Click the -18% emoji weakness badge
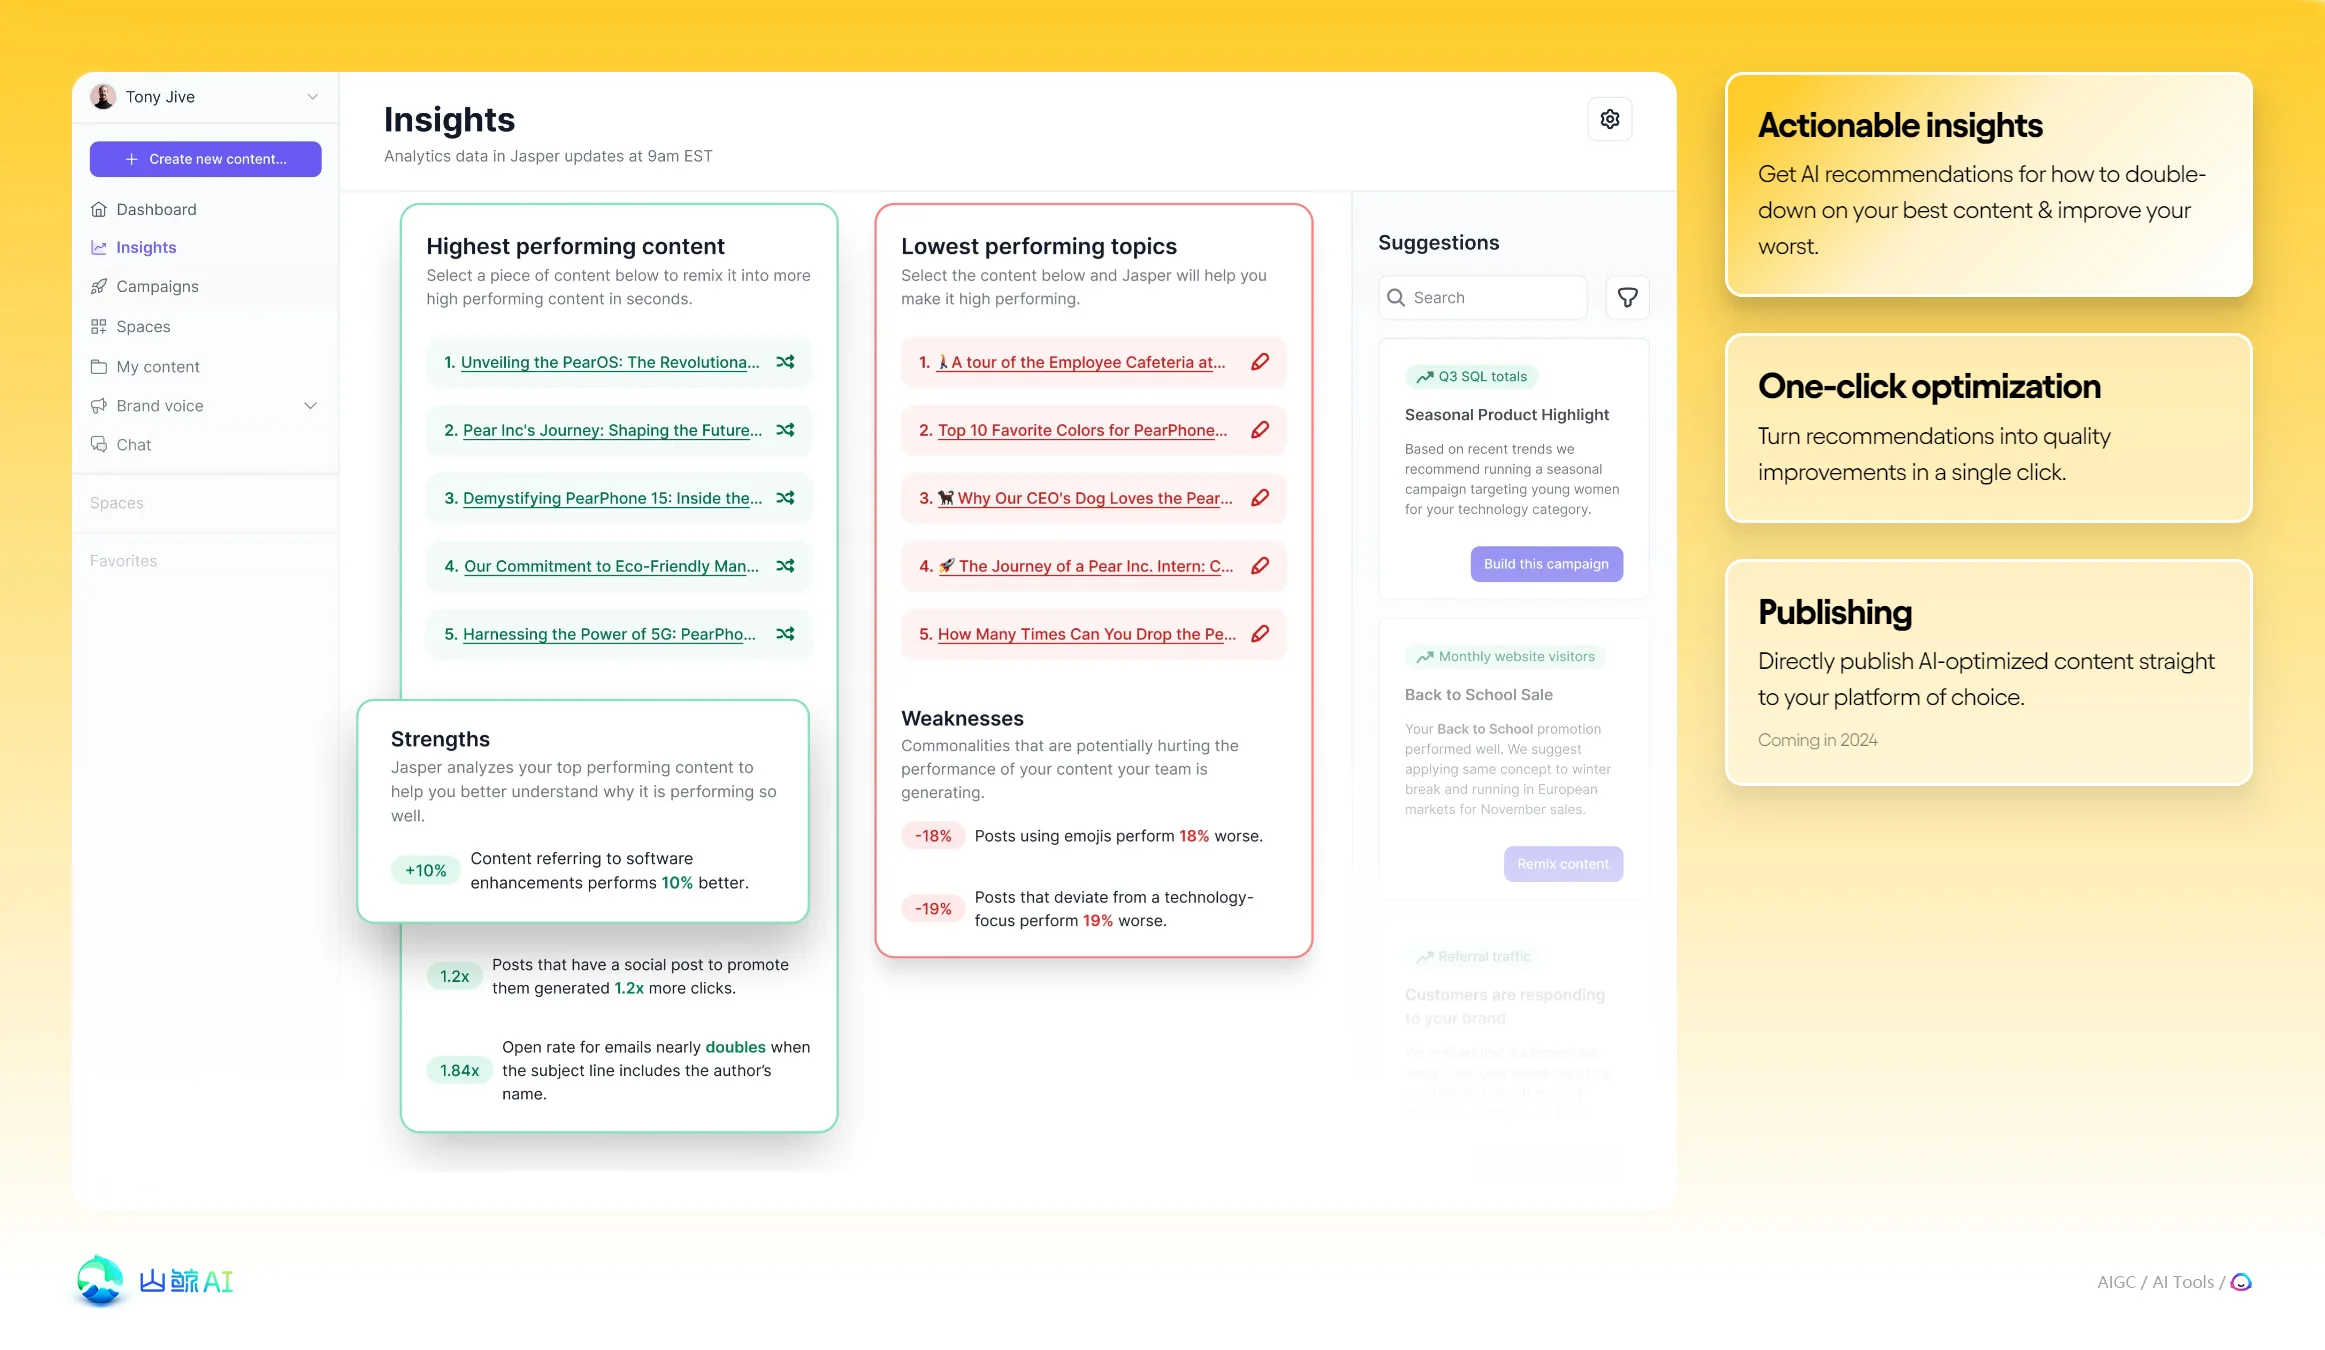This screenshot has height=1350, width=2325. (x=933, y=836)
